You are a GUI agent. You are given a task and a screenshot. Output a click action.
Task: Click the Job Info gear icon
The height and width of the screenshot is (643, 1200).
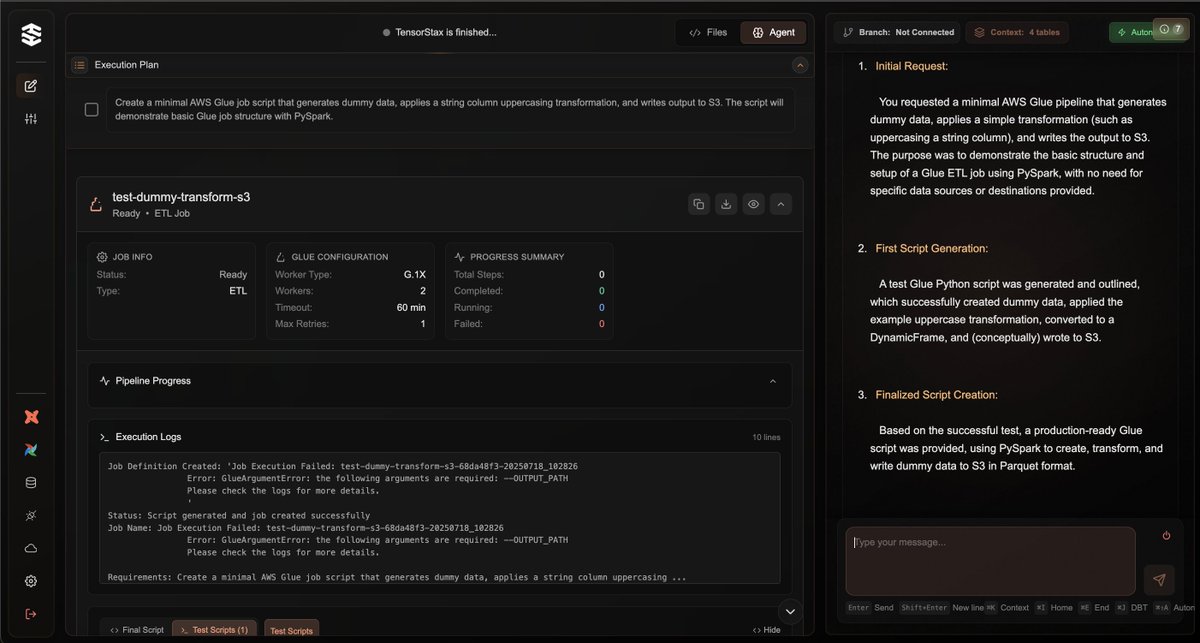point(102,257)
